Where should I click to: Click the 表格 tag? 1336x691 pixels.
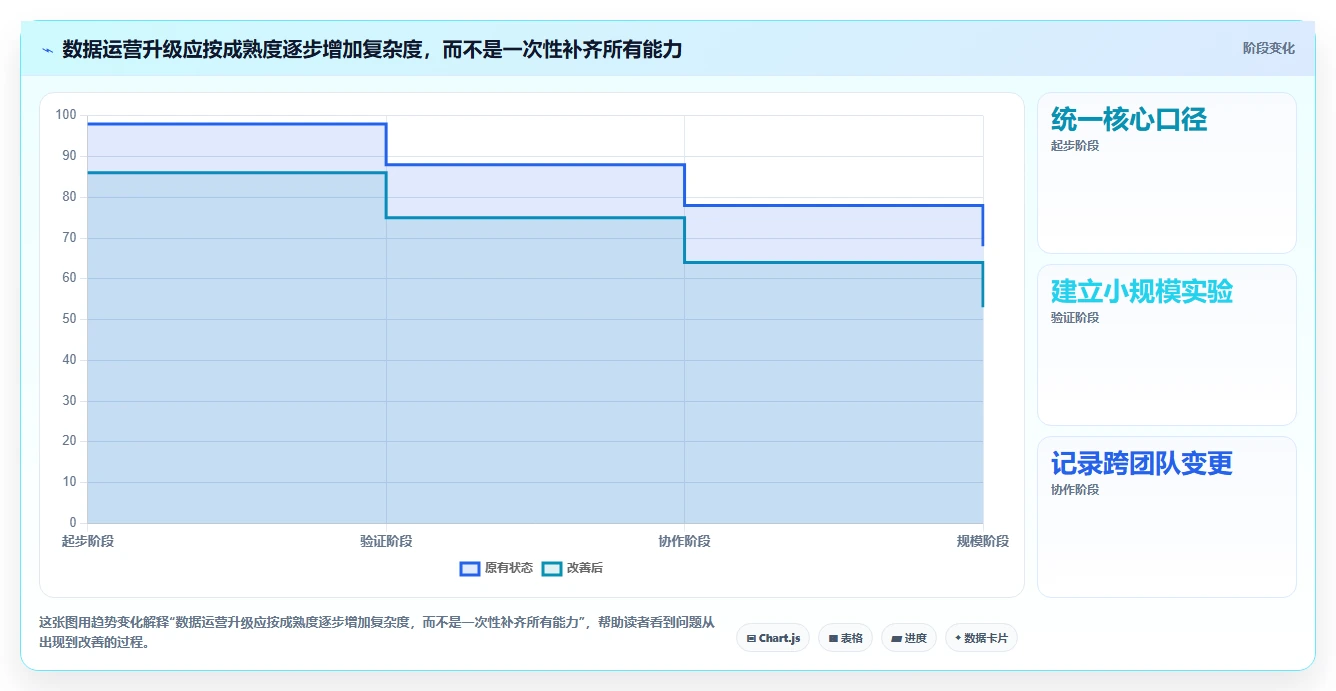point(845,638)
